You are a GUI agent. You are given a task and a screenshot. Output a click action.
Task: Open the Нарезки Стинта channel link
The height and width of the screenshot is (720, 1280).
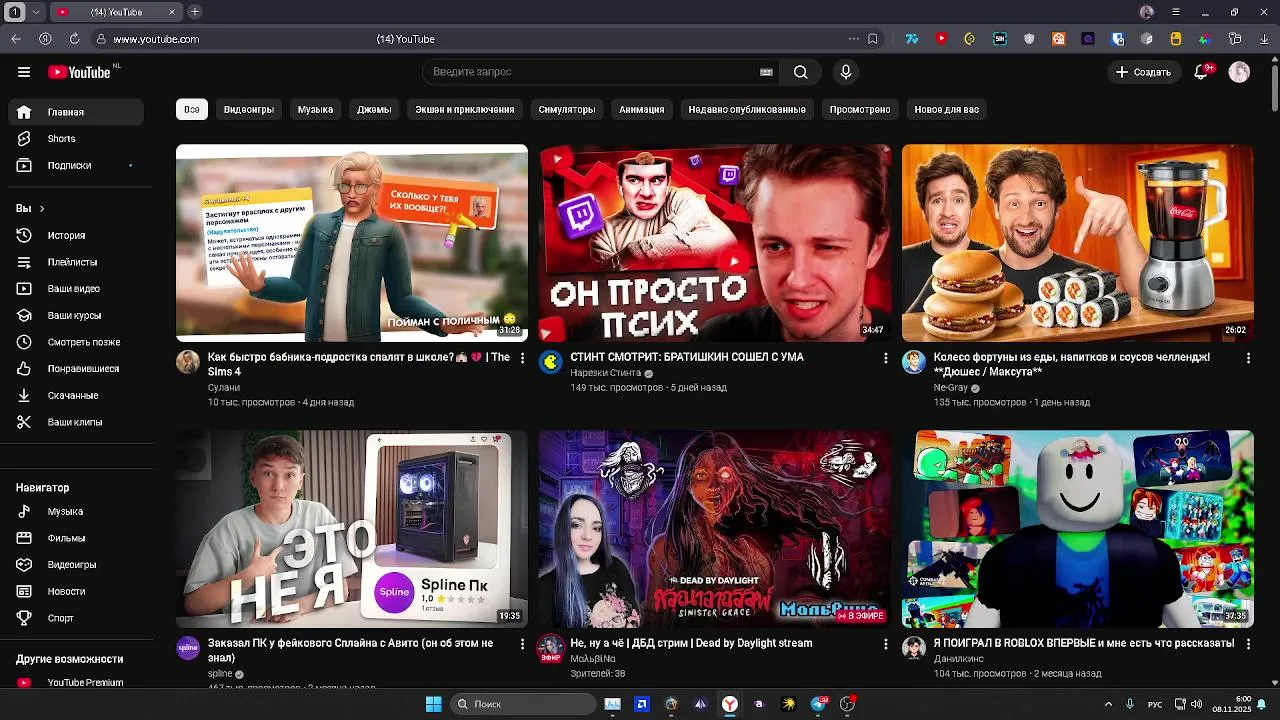pyautogui.click(x=605, y=373)
